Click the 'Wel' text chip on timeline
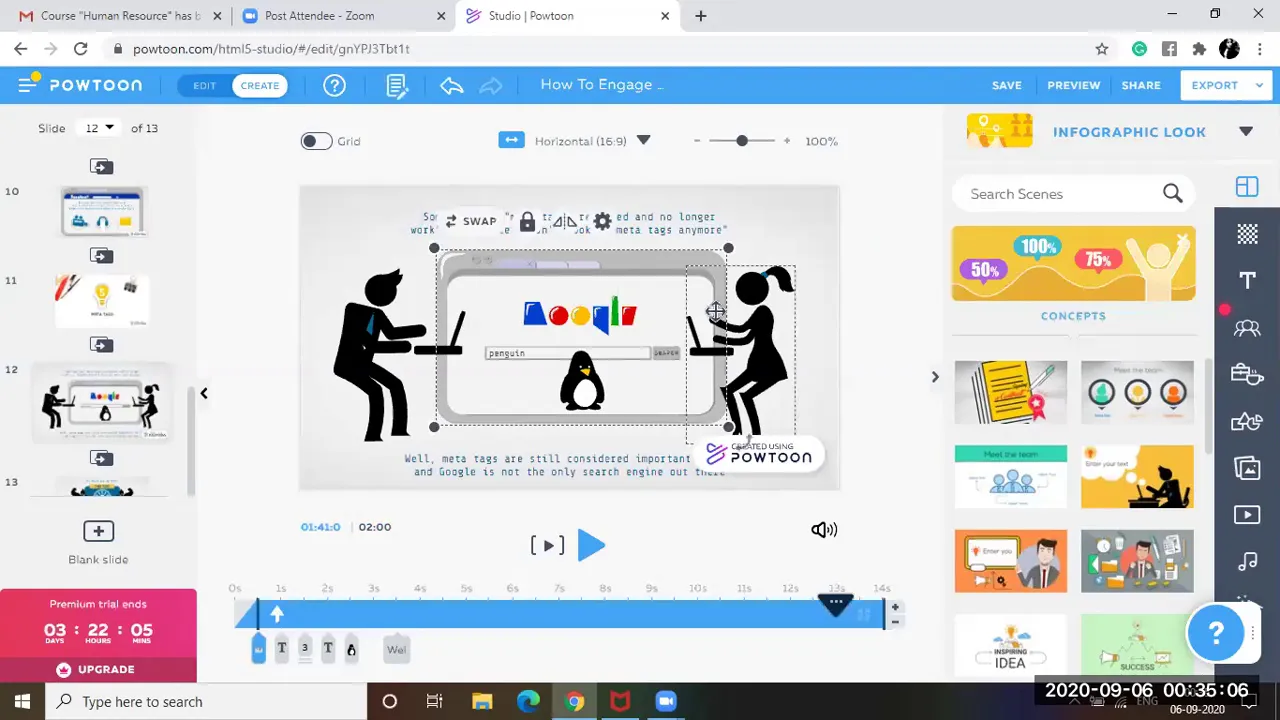Image resolution: width=1280 pixels, height=720 pixels. click(396, 649)
